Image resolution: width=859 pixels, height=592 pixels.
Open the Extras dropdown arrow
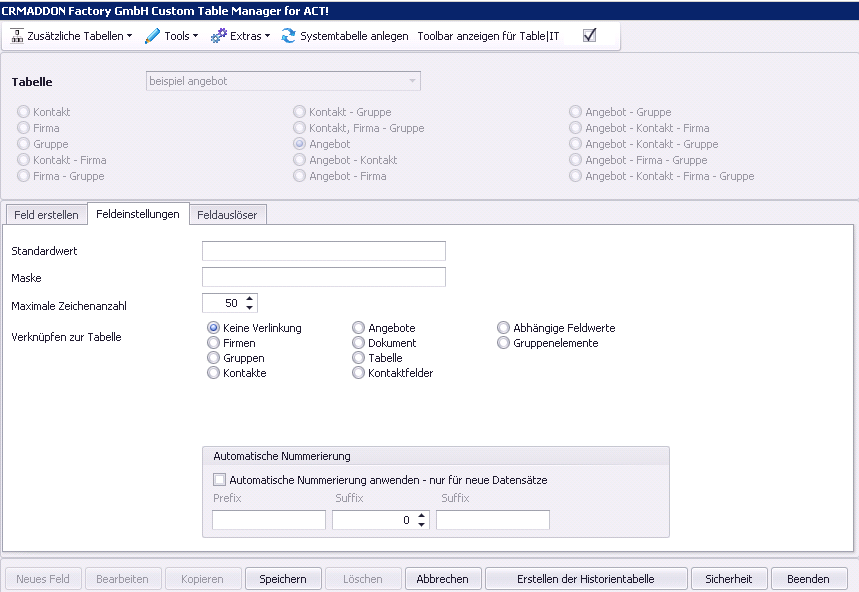pos(267,36)
